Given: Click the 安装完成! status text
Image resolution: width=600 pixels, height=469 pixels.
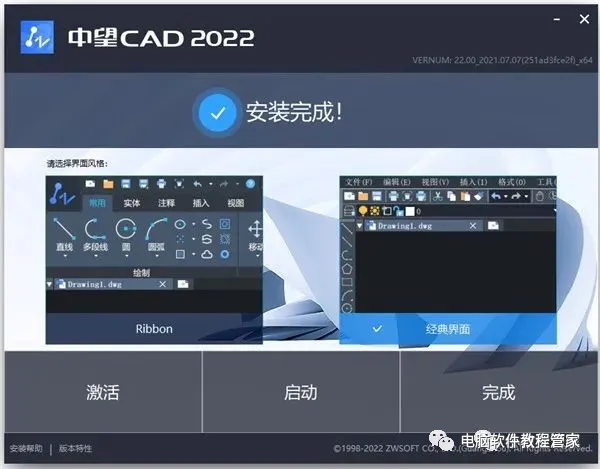Looking at the screenshot, I should click(x=294, y=112).
